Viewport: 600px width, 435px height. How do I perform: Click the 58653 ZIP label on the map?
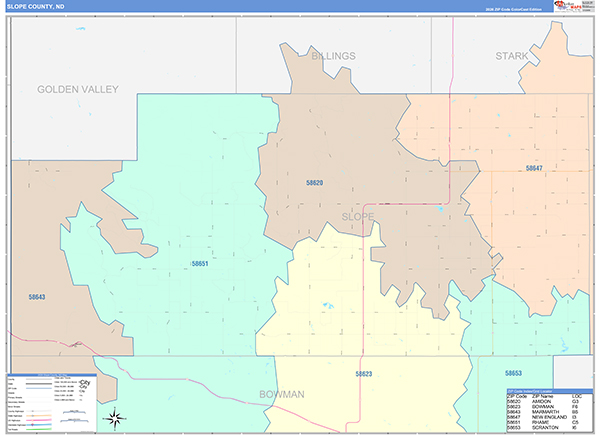pyautogui.click(x=513, y=373)
